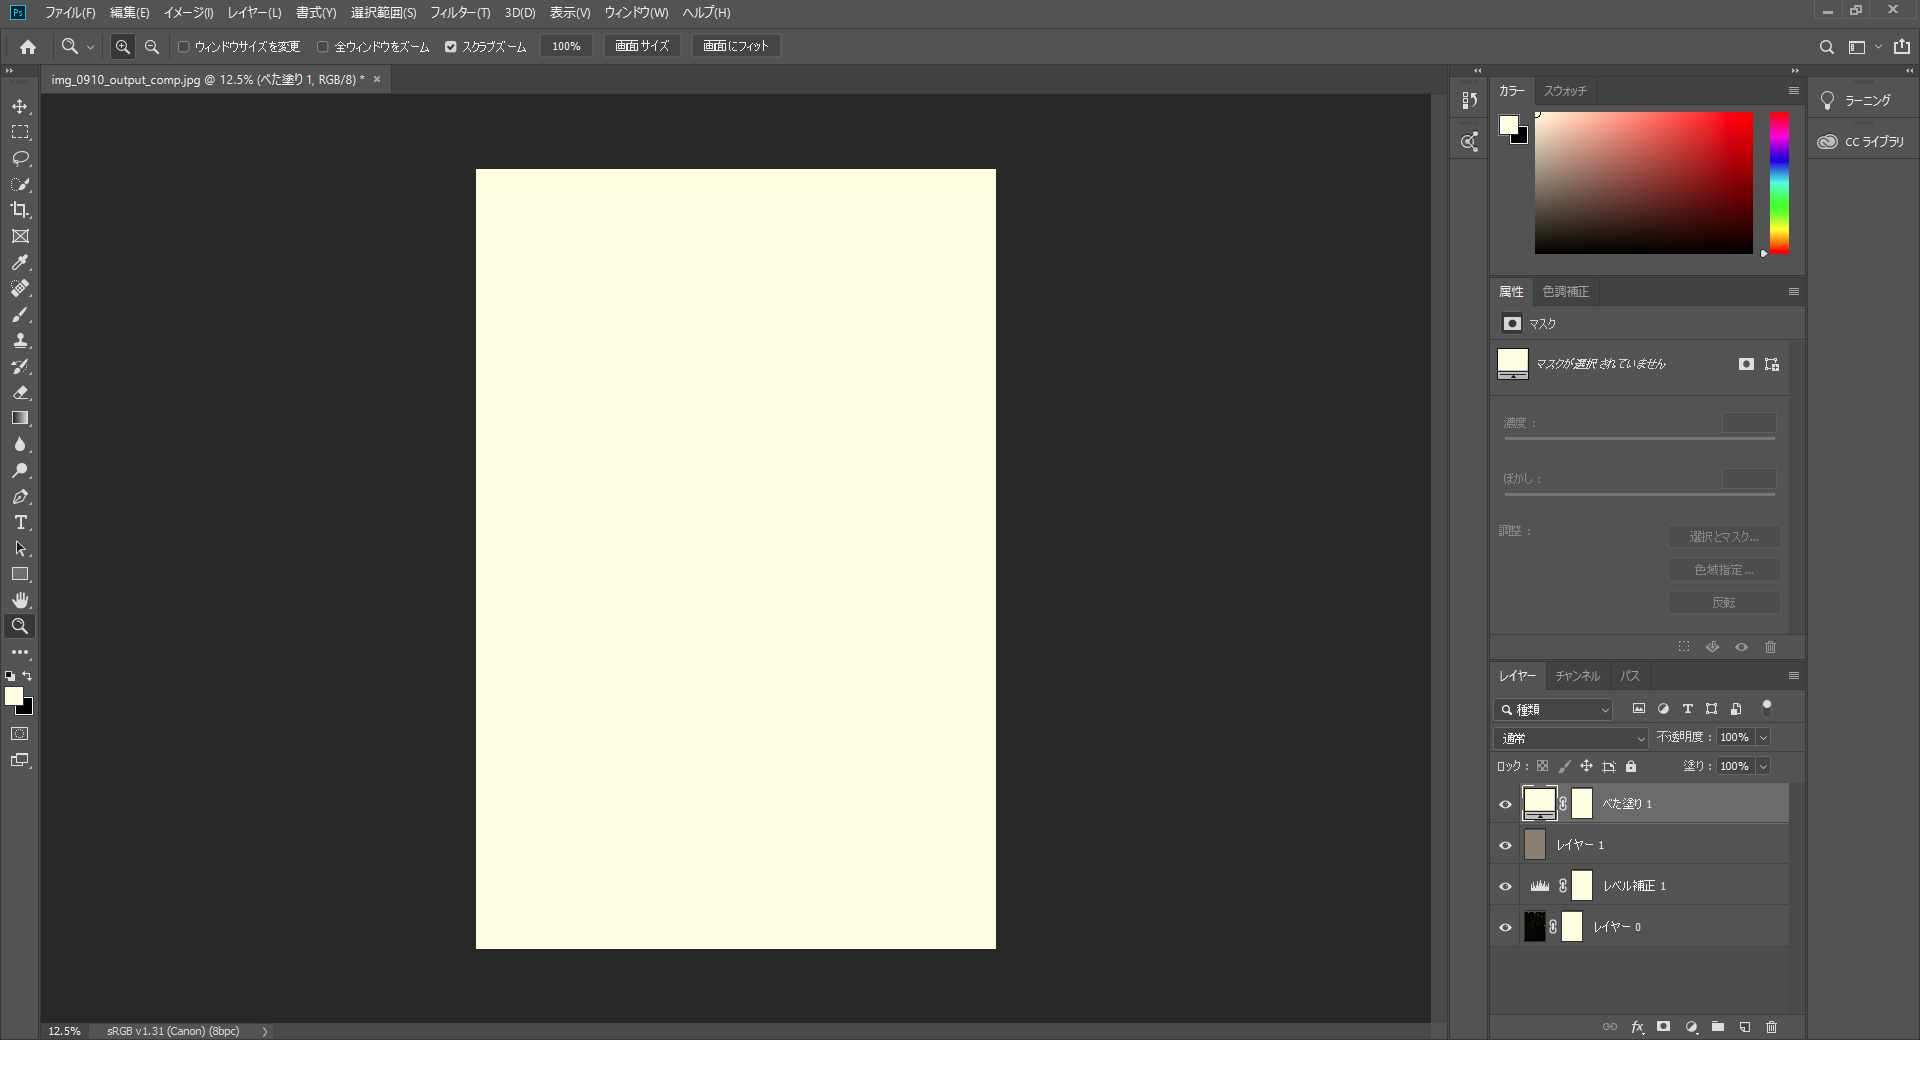The image size is (1920, 1080).
Task: Select the Eraser tool
Action: point(20,392)
